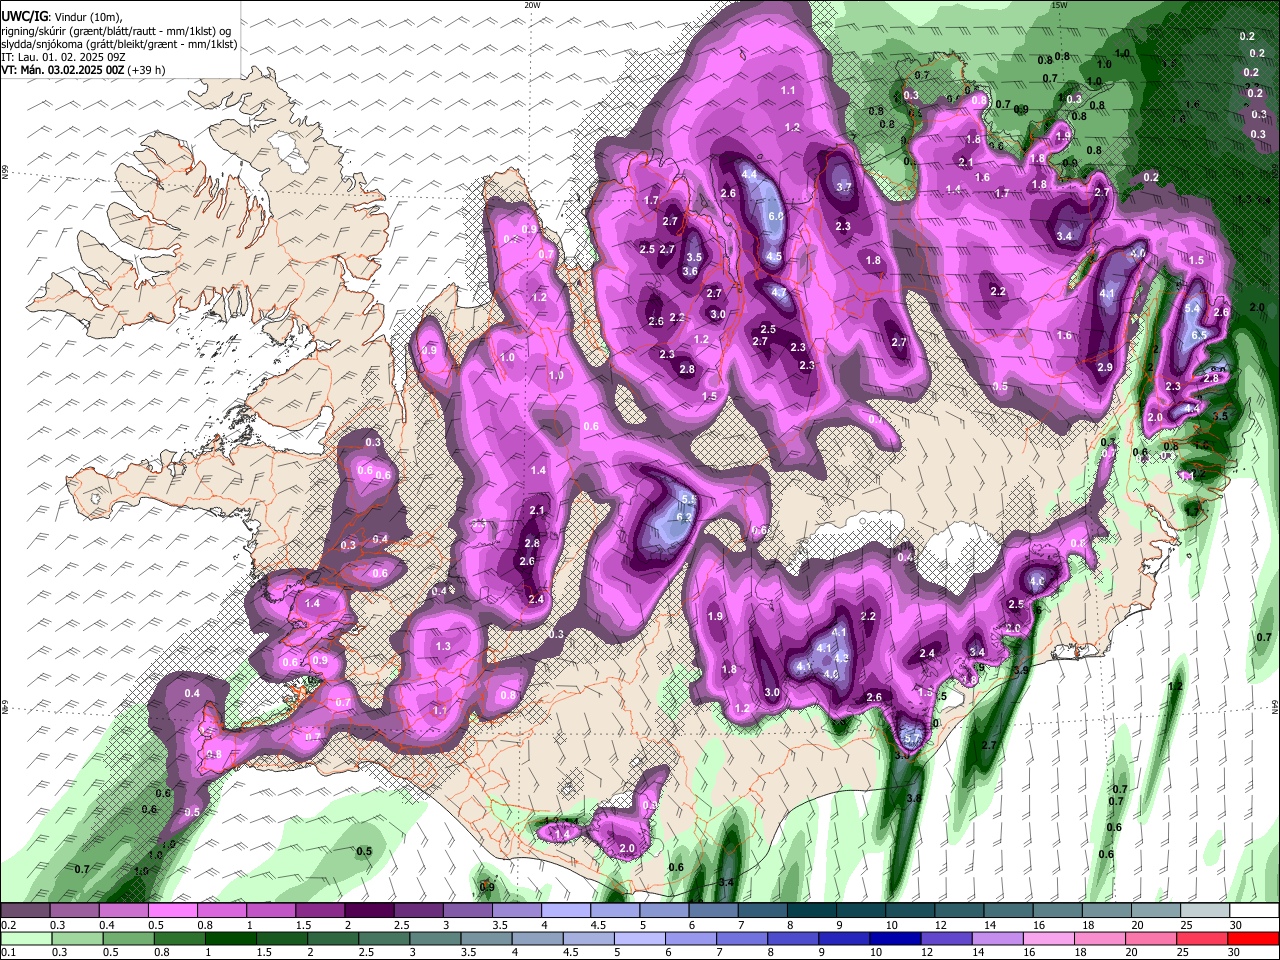The width and height of the screenshot is (1280, 960).
Task: Click the 4.3 value in the southern snow cluster
Action: click(842, 657)
